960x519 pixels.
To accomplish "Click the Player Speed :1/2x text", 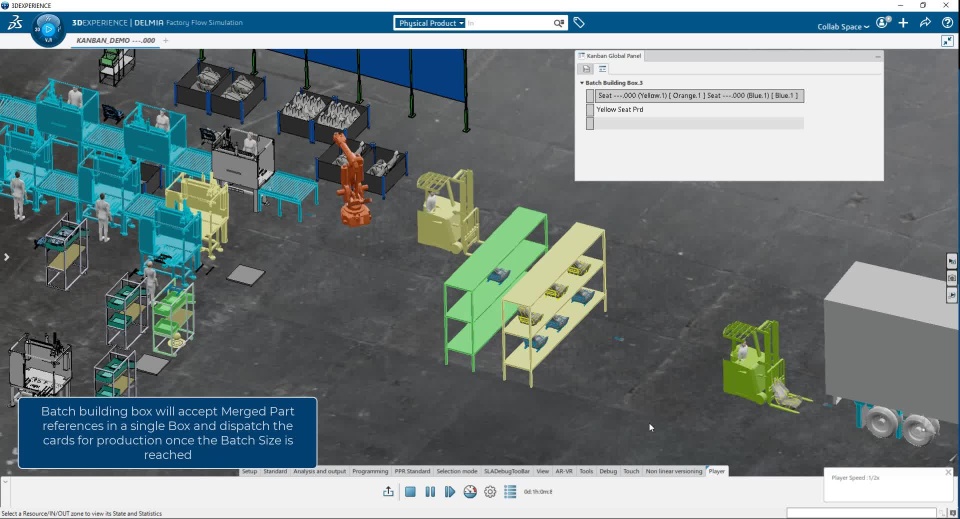I will 855,477.
